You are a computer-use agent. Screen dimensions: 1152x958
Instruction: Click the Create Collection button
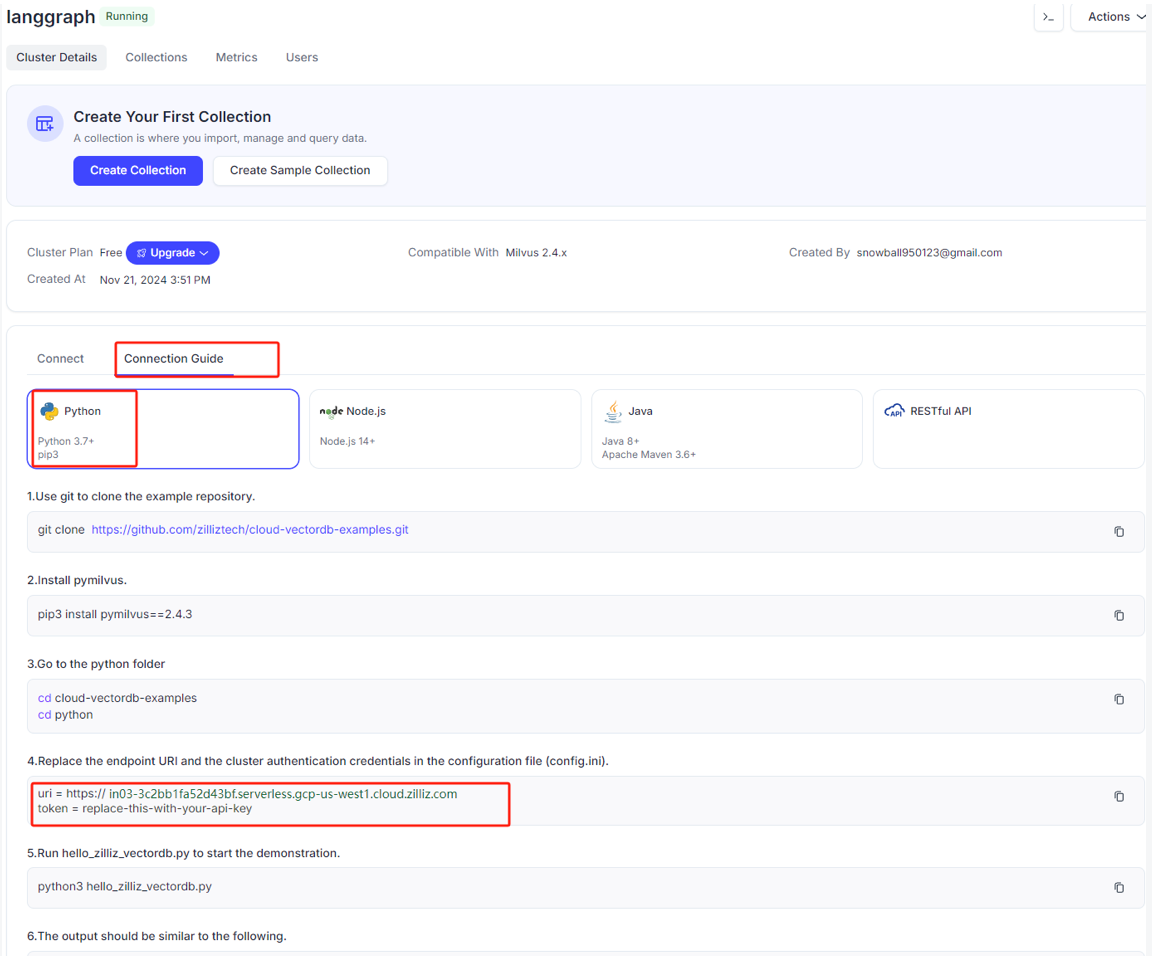(138, 170)
